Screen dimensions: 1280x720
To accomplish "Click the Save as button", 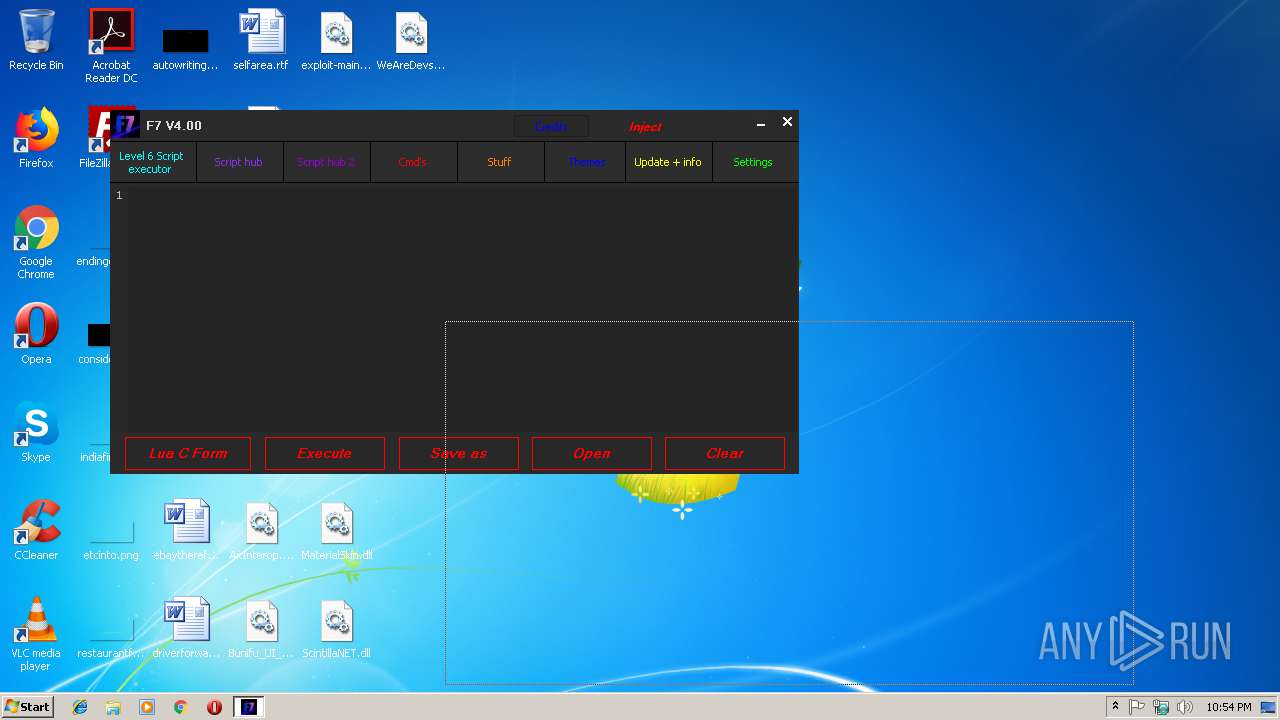I will 458,453.
